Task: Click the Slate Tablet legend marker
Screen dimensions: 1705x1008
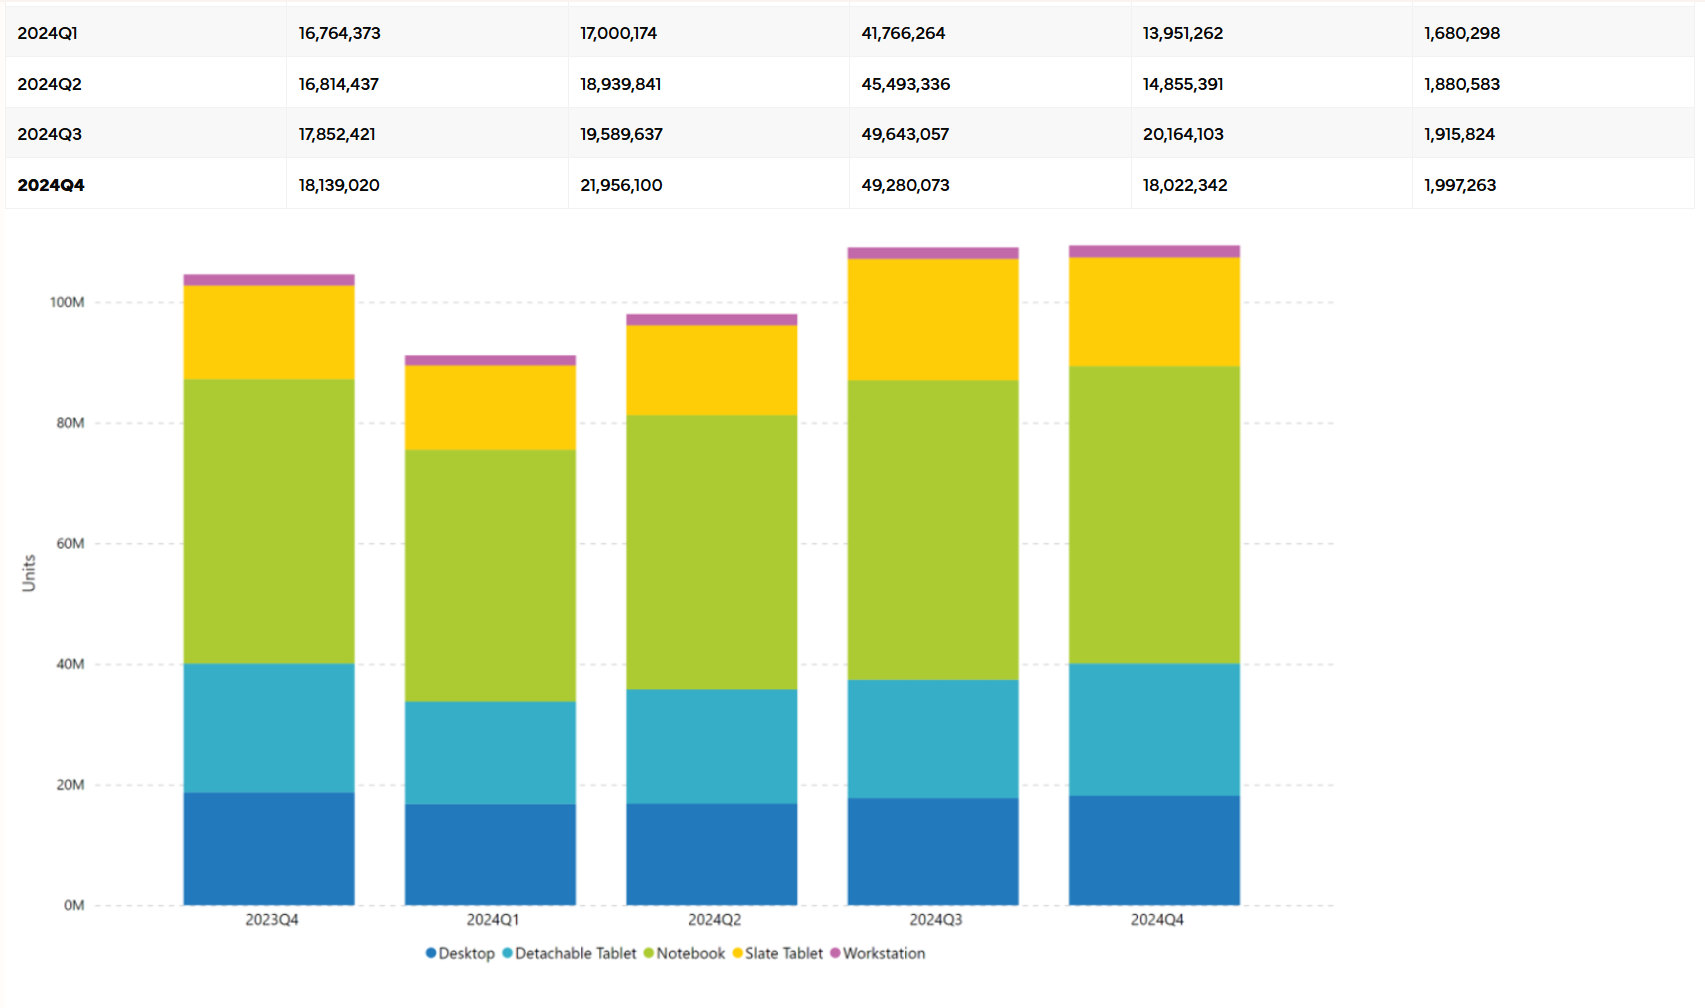Action: coord(737,953)
